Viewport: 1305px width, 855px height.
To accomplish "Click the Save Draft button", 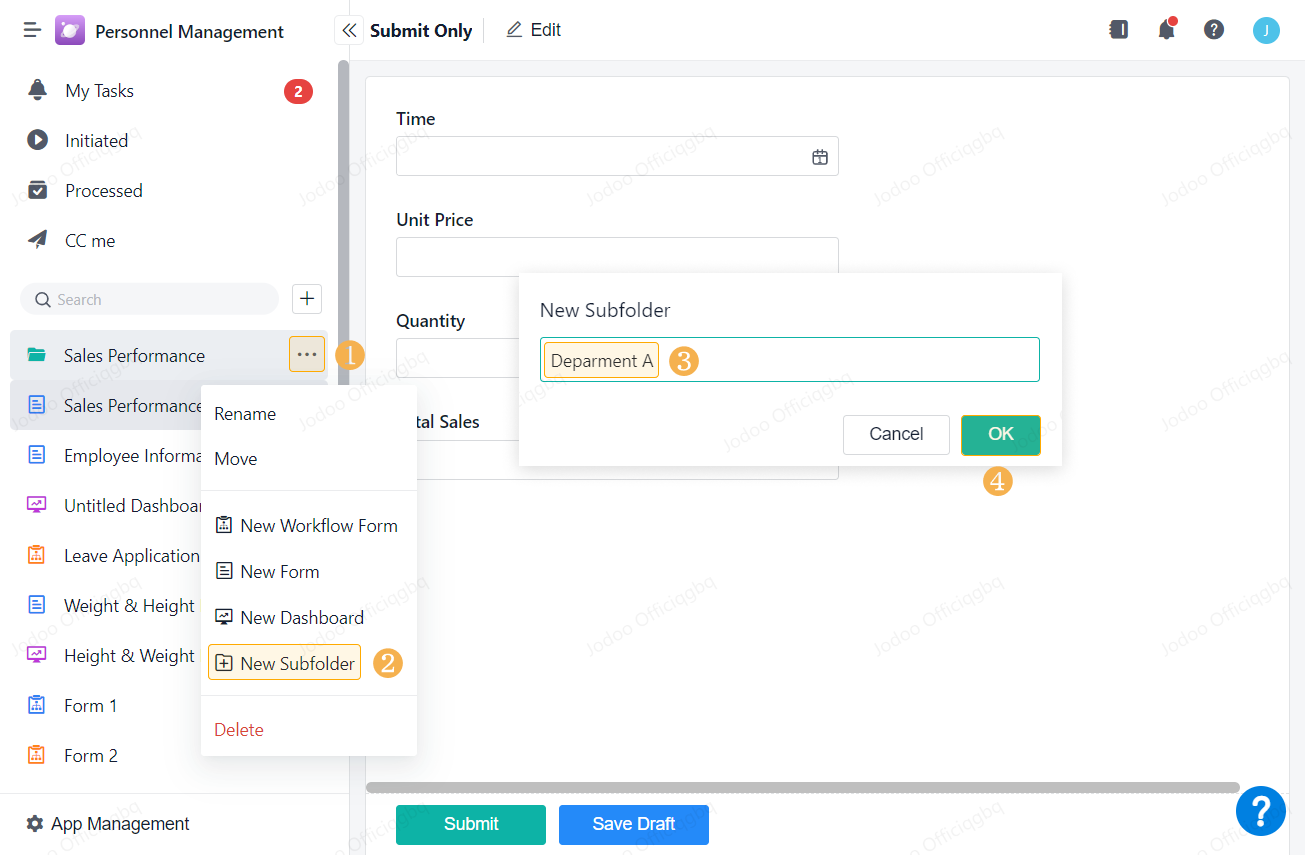I will (x=634, y=824).
